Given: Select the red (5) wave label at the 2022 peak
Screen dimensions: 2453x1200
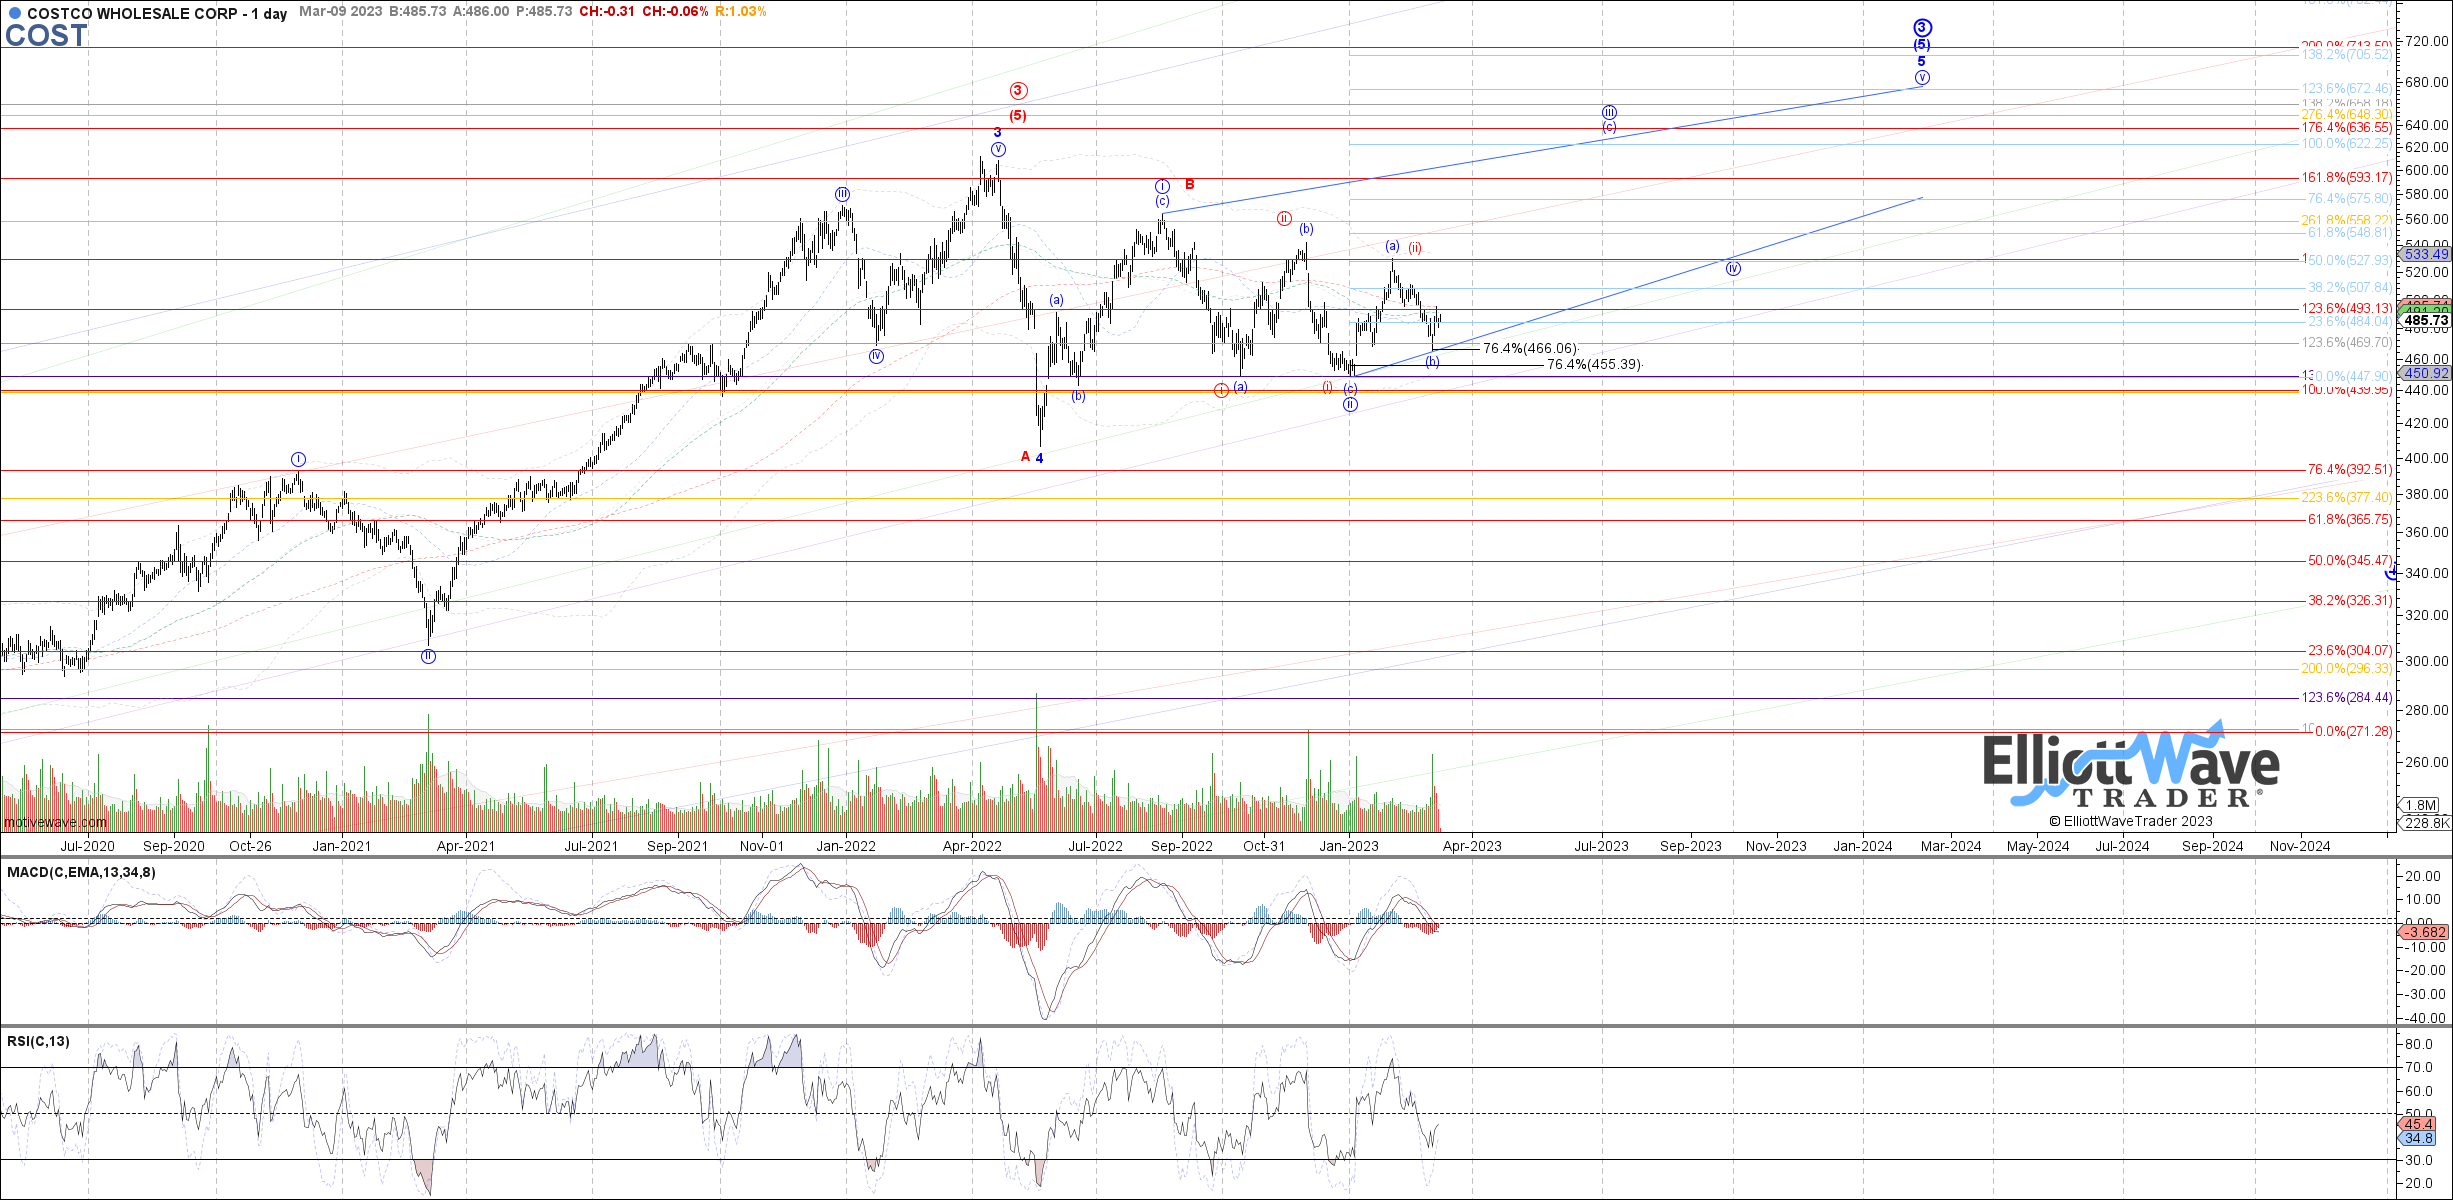Looking at the screenshot, I should pos(1017,116).
